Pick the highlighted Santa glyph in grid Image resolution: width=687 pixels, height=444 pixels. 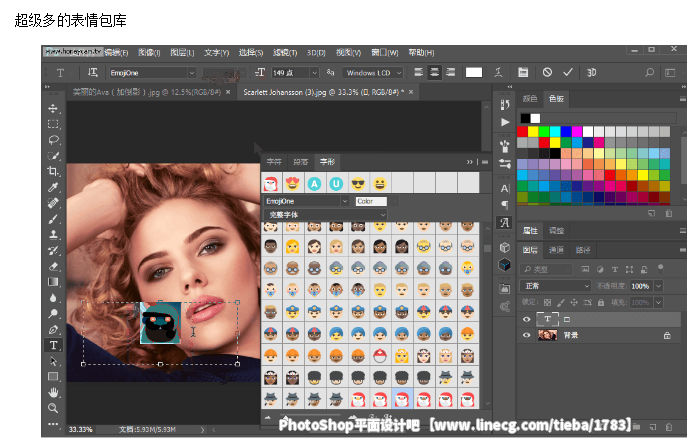pos(402,399)
